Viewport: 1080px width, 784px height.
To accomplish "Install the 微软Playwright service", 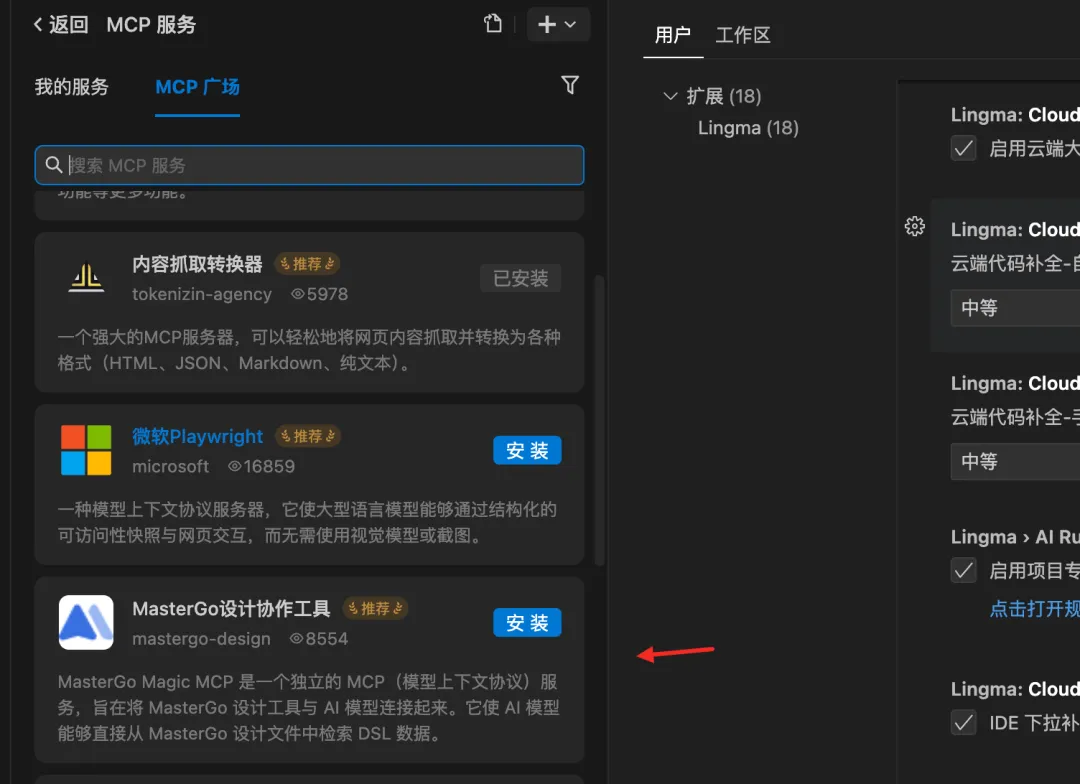I will [x=527, y=451].
